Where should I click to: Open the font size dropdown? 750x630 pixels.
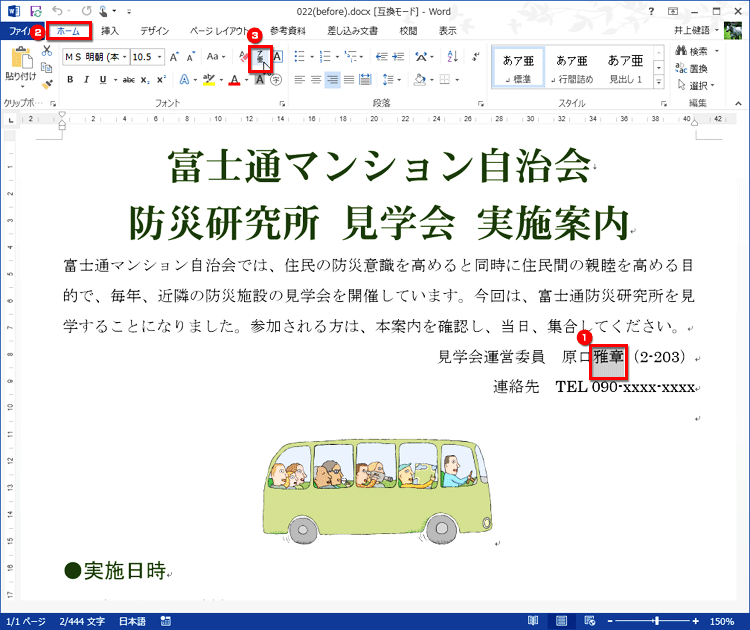click(160, 57)
